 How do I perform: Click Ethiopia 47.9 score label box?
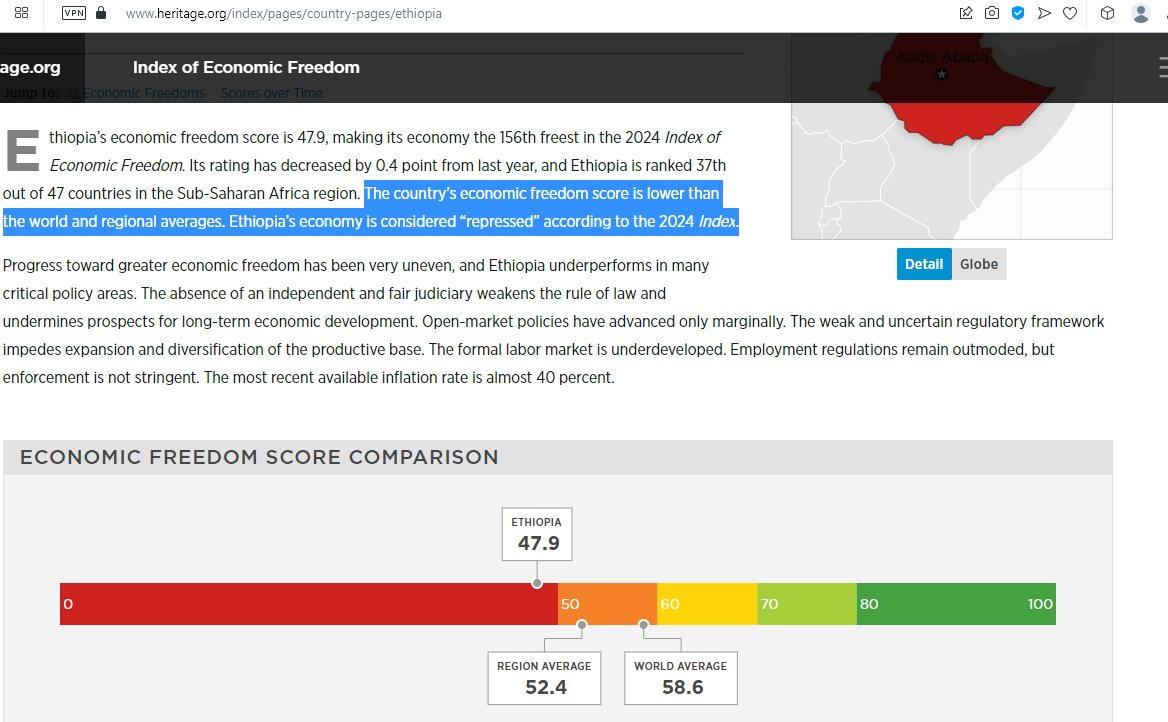pyautogui.click(x=537, y=534)
